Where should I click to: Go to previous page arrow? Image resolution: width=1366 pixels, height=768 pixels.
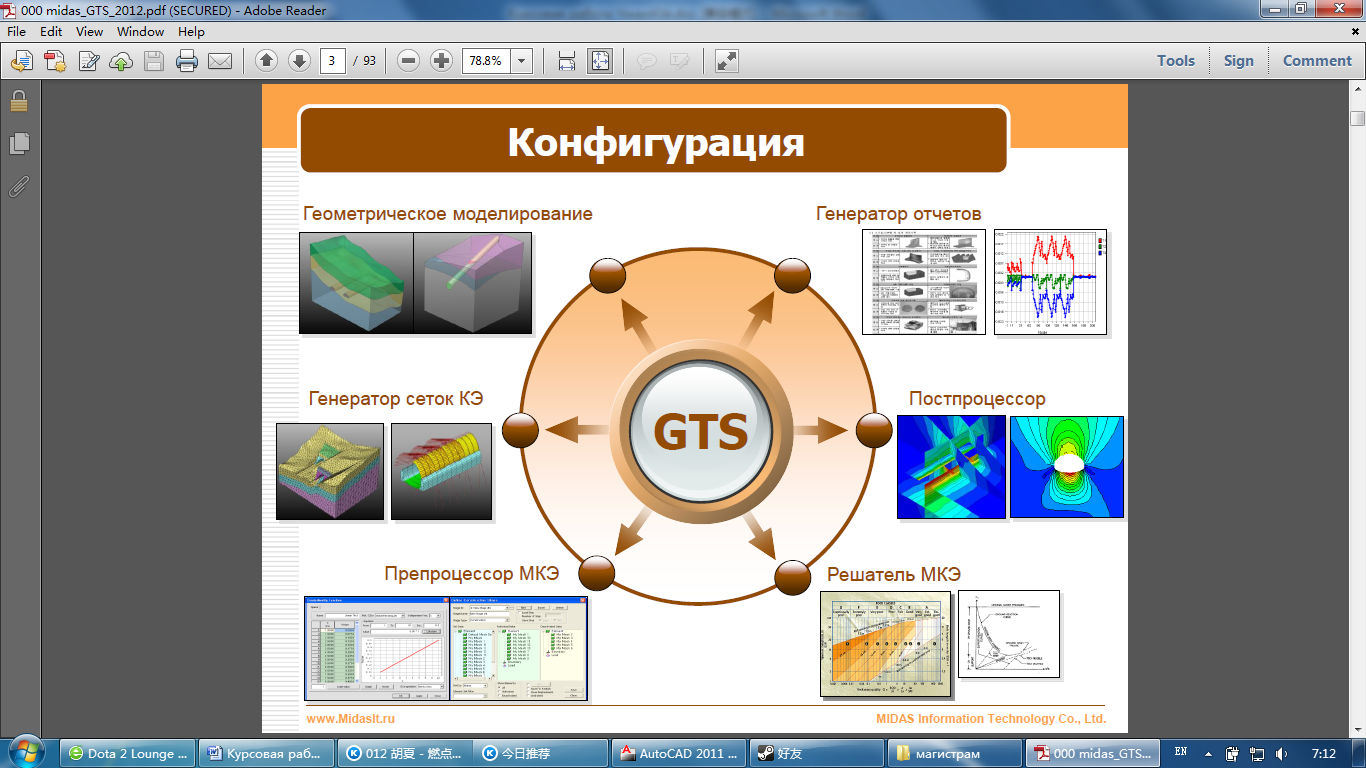click(266, 61)
